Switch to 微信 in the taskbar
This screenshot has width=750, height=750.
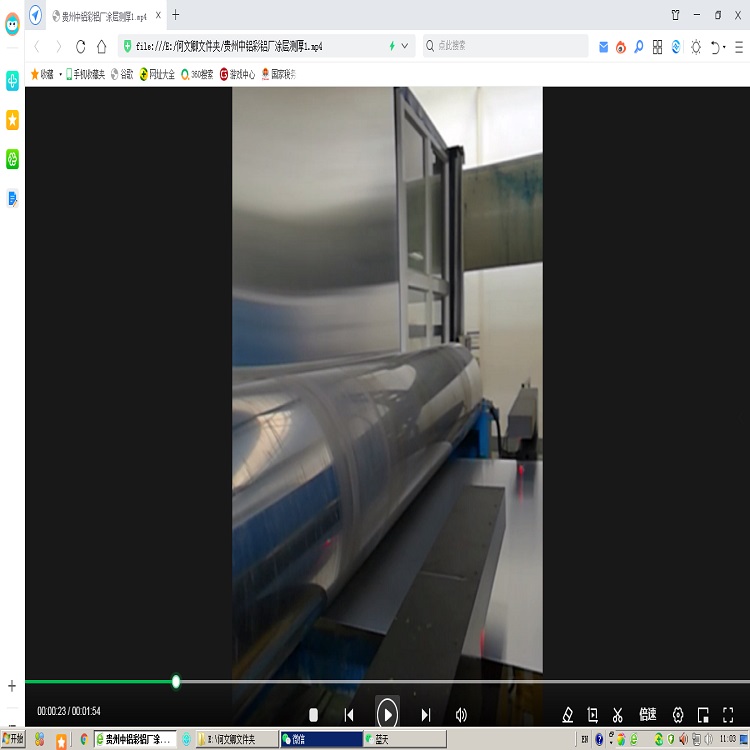tap(320, 739)
